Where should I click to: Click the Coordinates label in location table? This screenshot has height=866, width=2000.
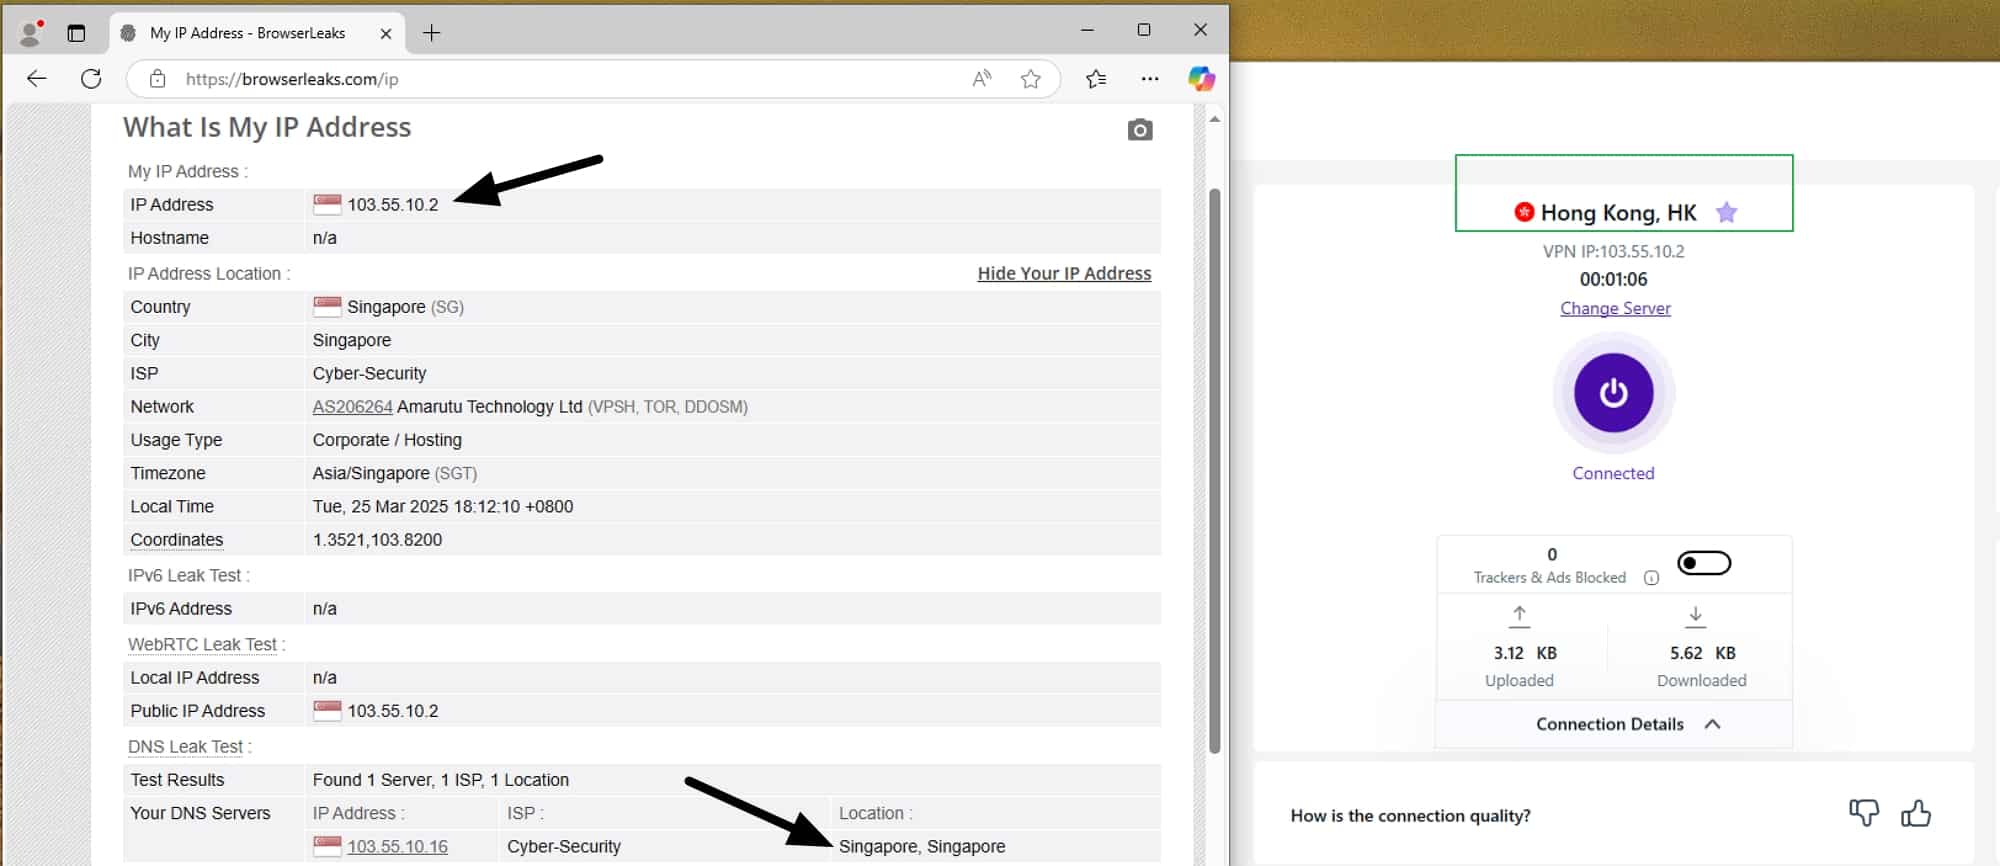177,540
